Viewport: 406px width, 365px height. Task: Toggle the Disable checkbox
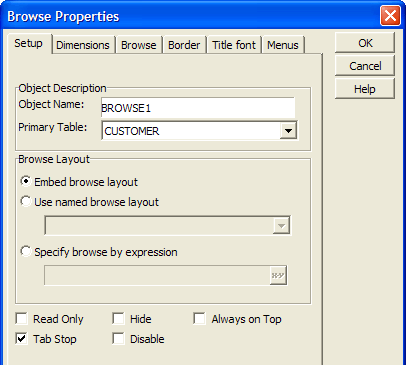[x=118, y=339]
